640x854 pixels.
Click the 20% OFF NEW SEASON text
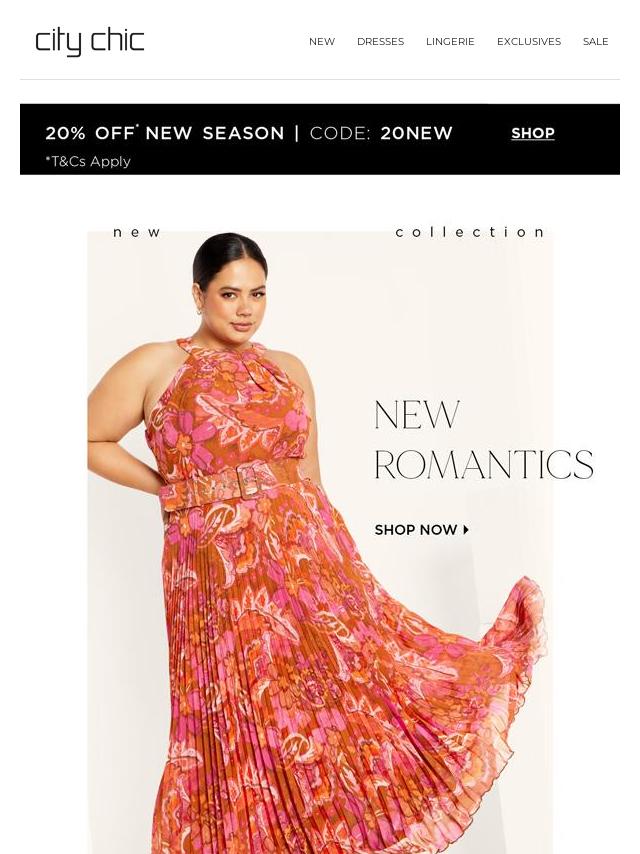(164, 133)
